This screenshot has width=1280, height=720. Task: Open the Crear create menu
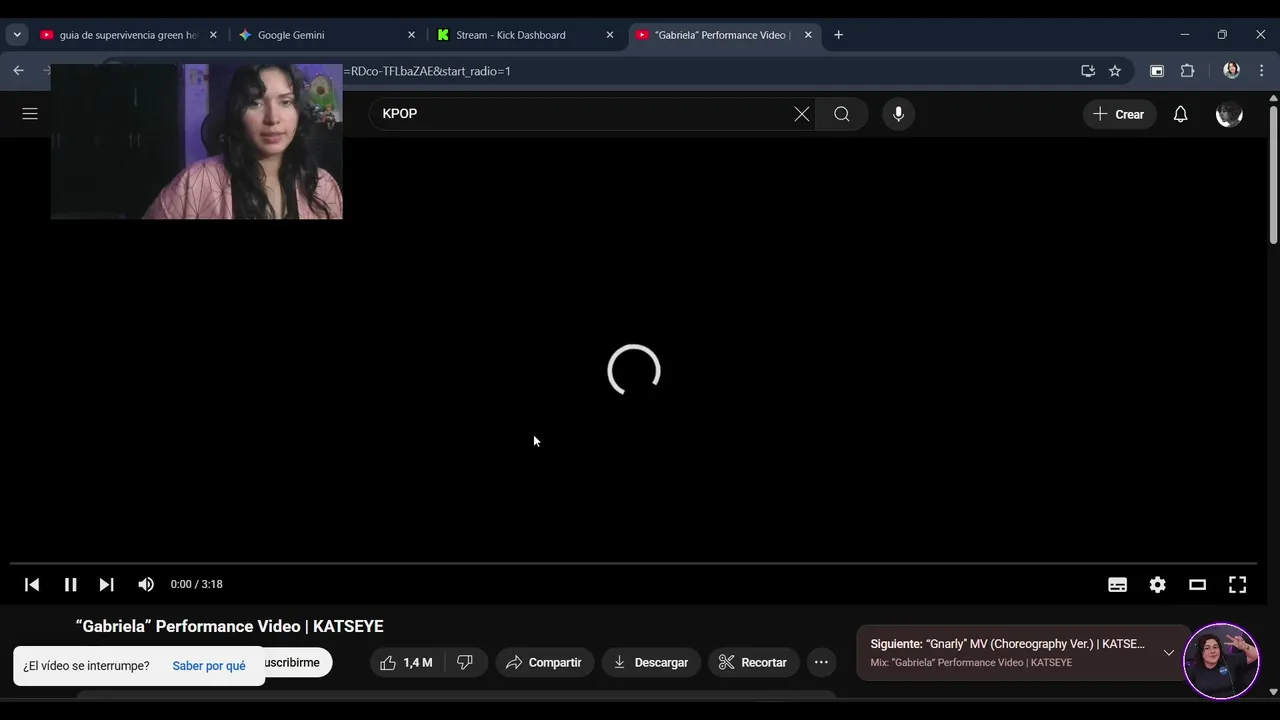point(1119,114)
